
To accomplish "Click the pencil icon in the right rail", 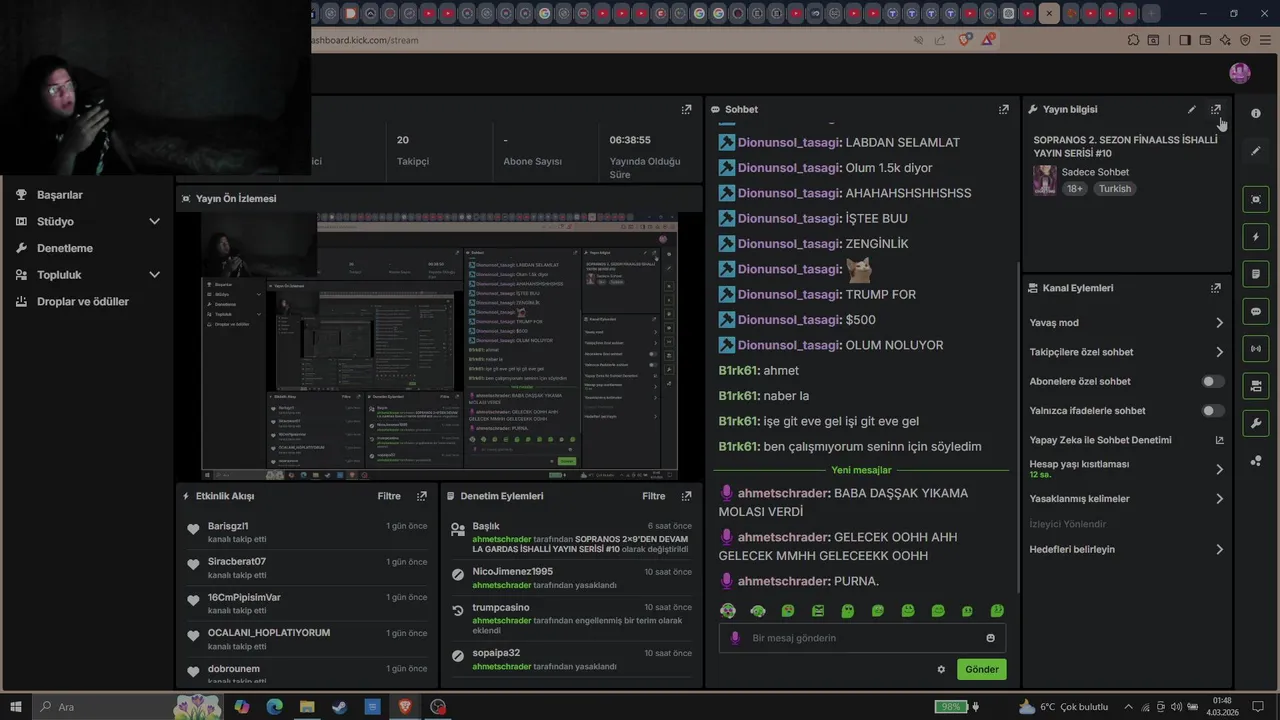I will (1256, 151).
